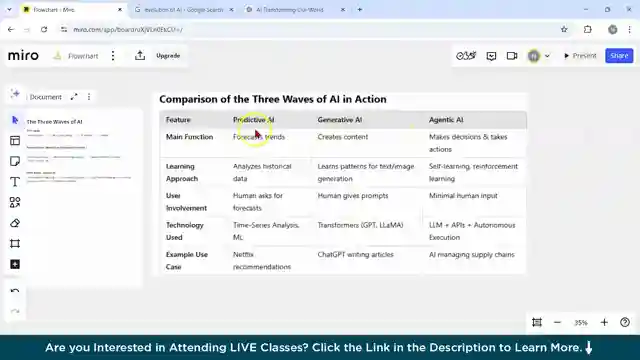Image resolution: width=640 pixels, height=360 pixels.
Task: Click the ChatGPT writing articles cell
Action: point(356,254)
